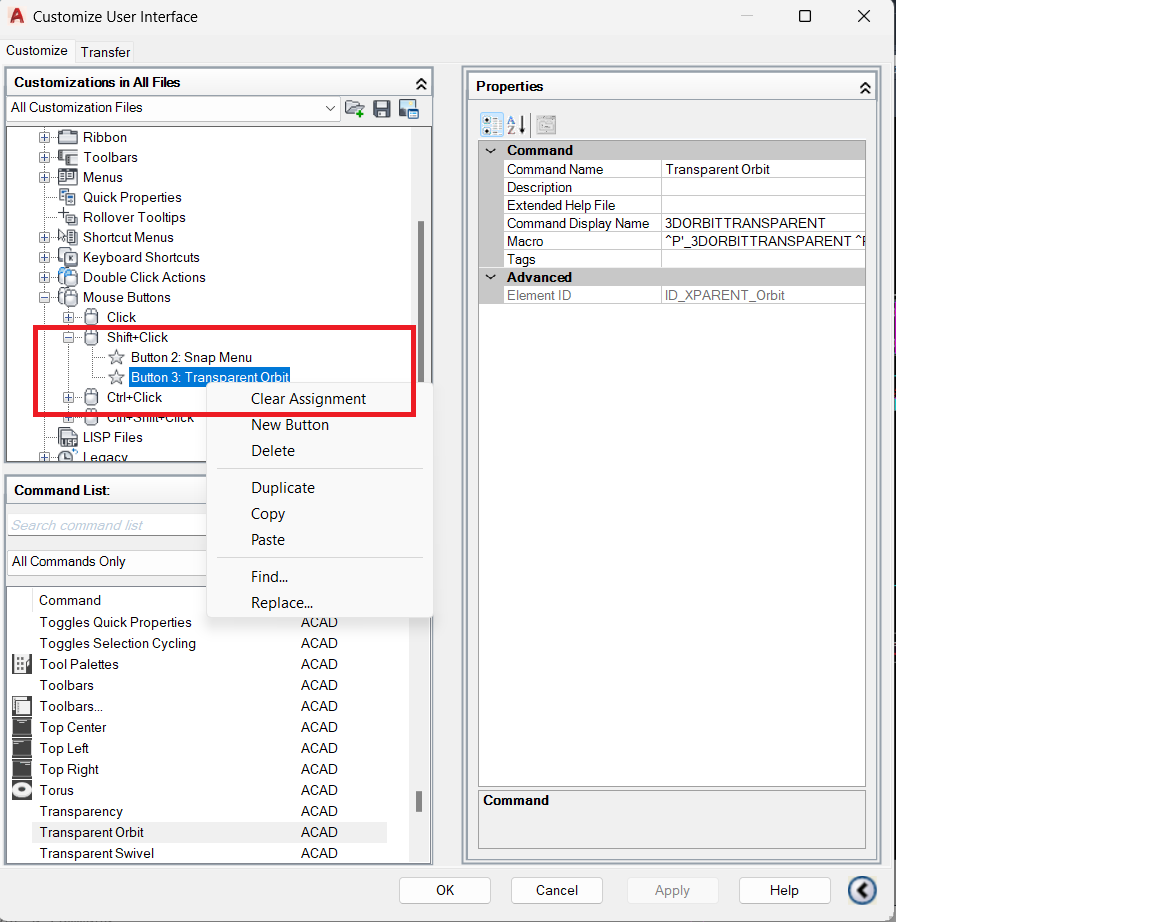This screenshot has height=922, width=1152.
Task: Select Duplicate in the context menu
Action: [x=283, y=488]
